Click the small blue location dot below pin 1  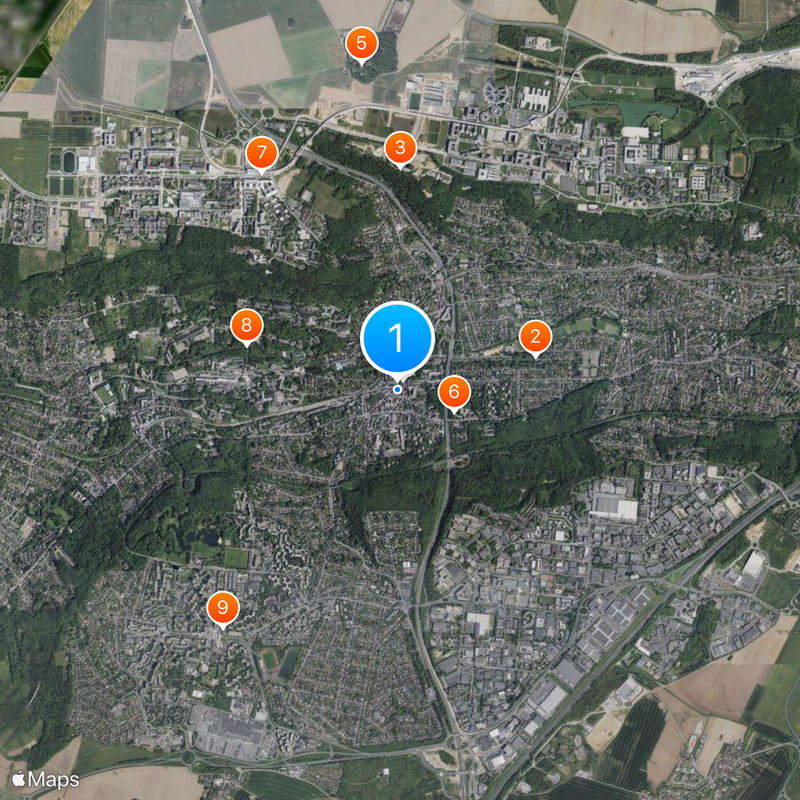tap(397, 390)
